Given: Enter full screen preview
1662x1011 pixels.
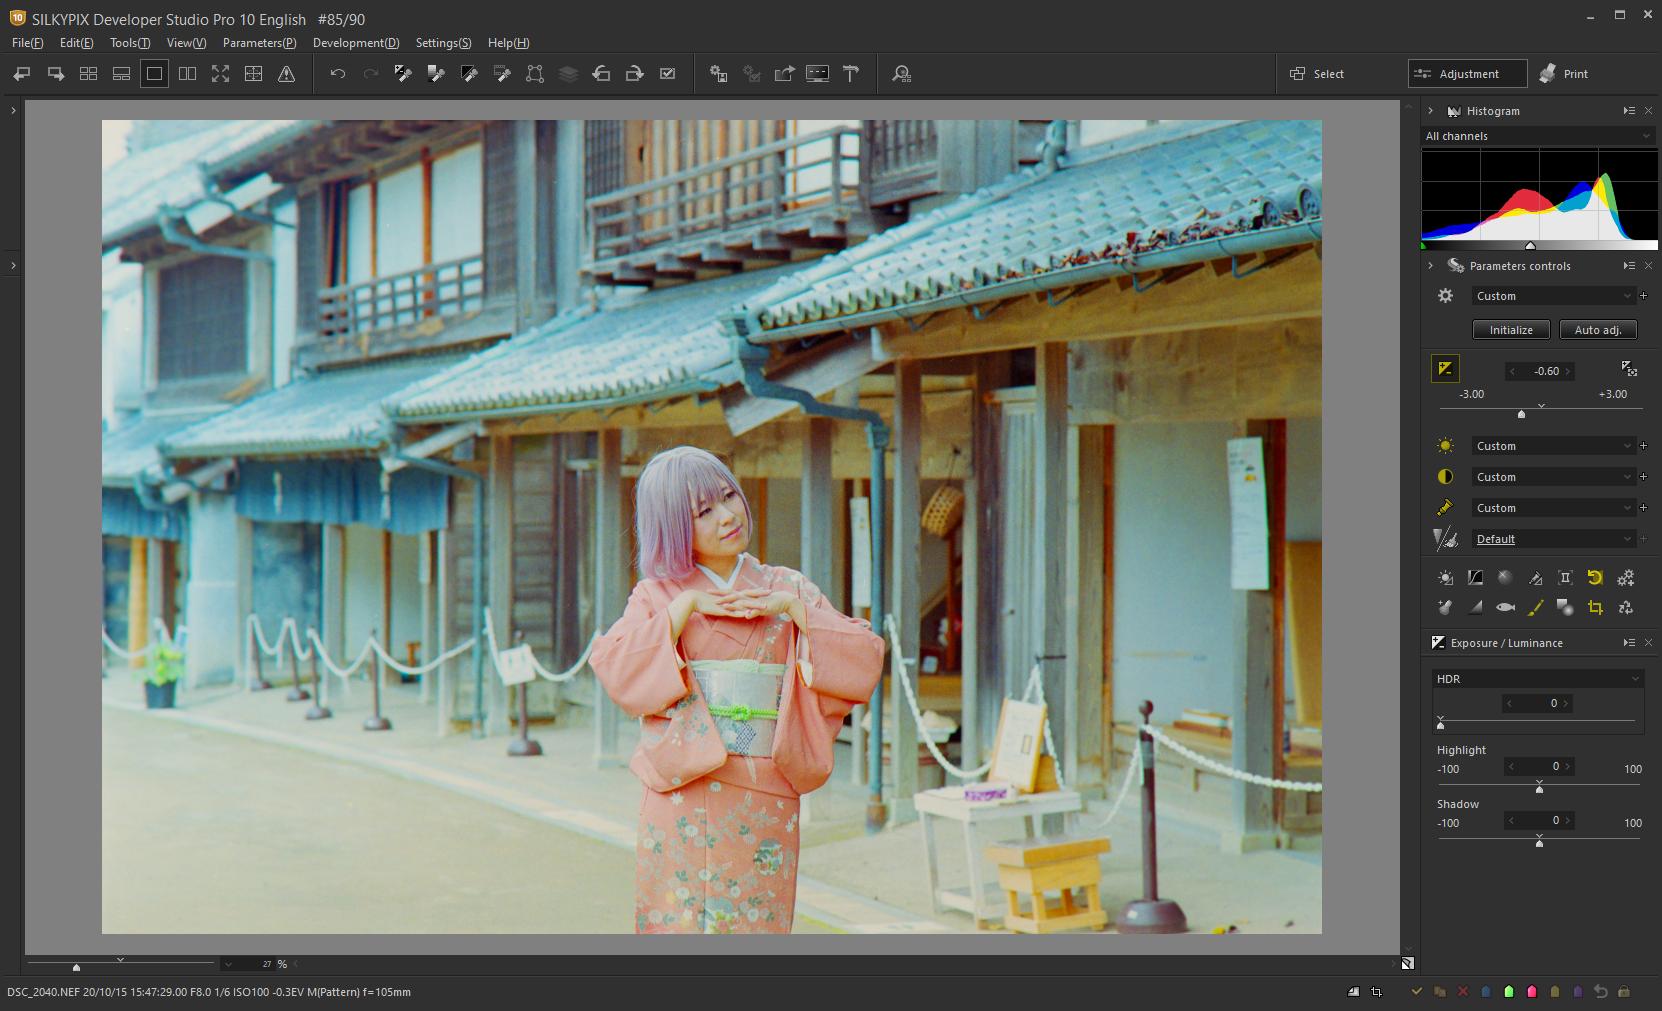Looking at the screenshot, I should pyautogui.click(x=221, y=74).
